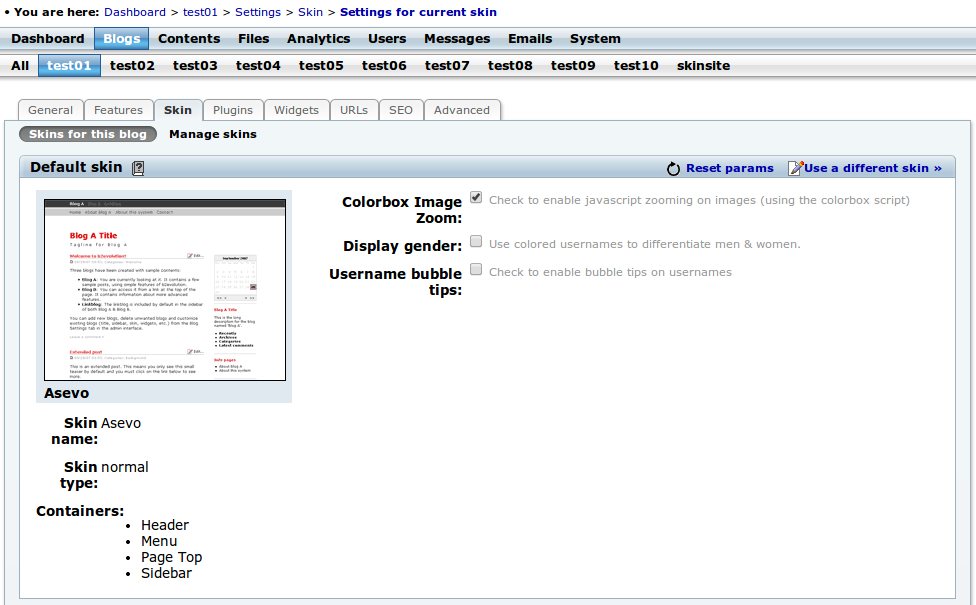Screen dimensions: 976x605
Task: Select the Skins for this blog subtab
Action: coord(88,134)
